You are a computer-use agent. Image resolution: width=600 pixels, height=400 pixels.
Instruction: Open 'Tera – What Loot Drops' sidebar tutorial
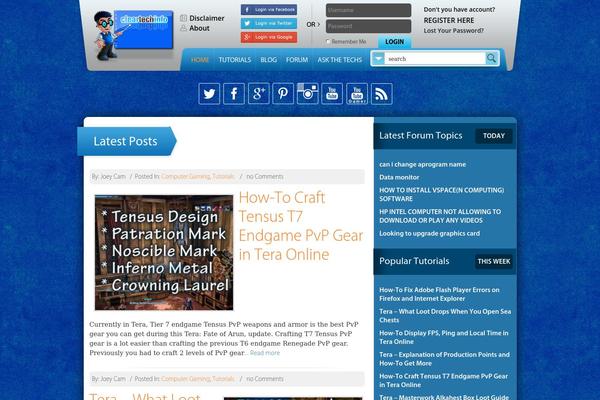445,315
